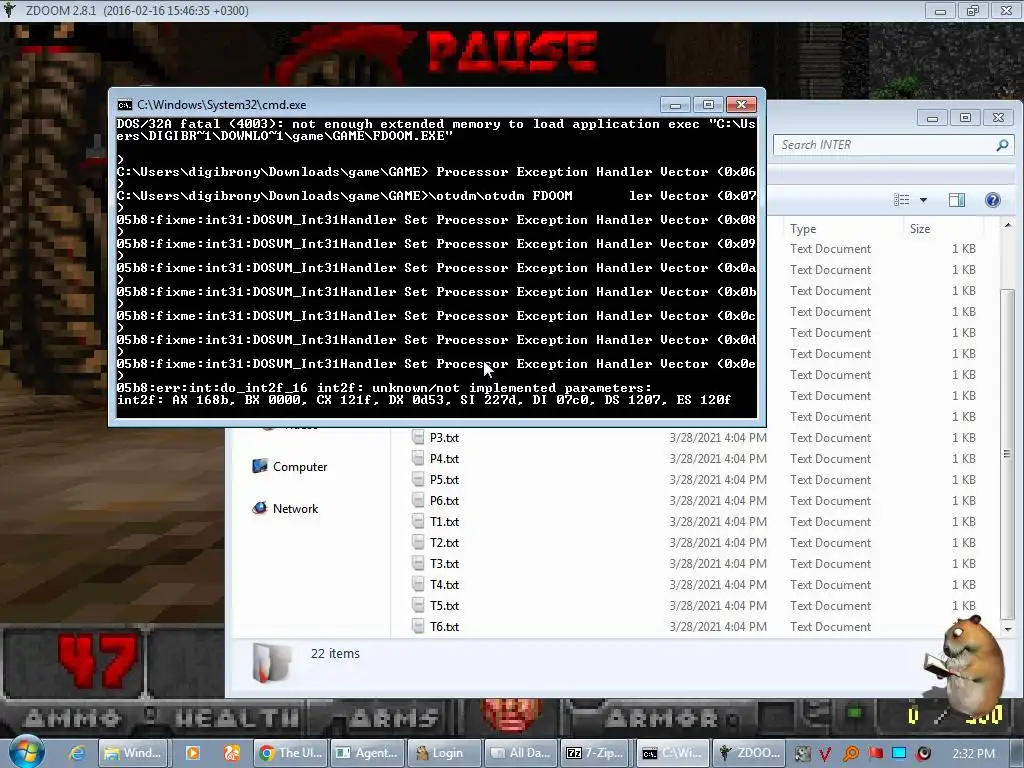Click the file icon next to T6.txt
Screen dimensions: 1024x768
pos(418,626)
